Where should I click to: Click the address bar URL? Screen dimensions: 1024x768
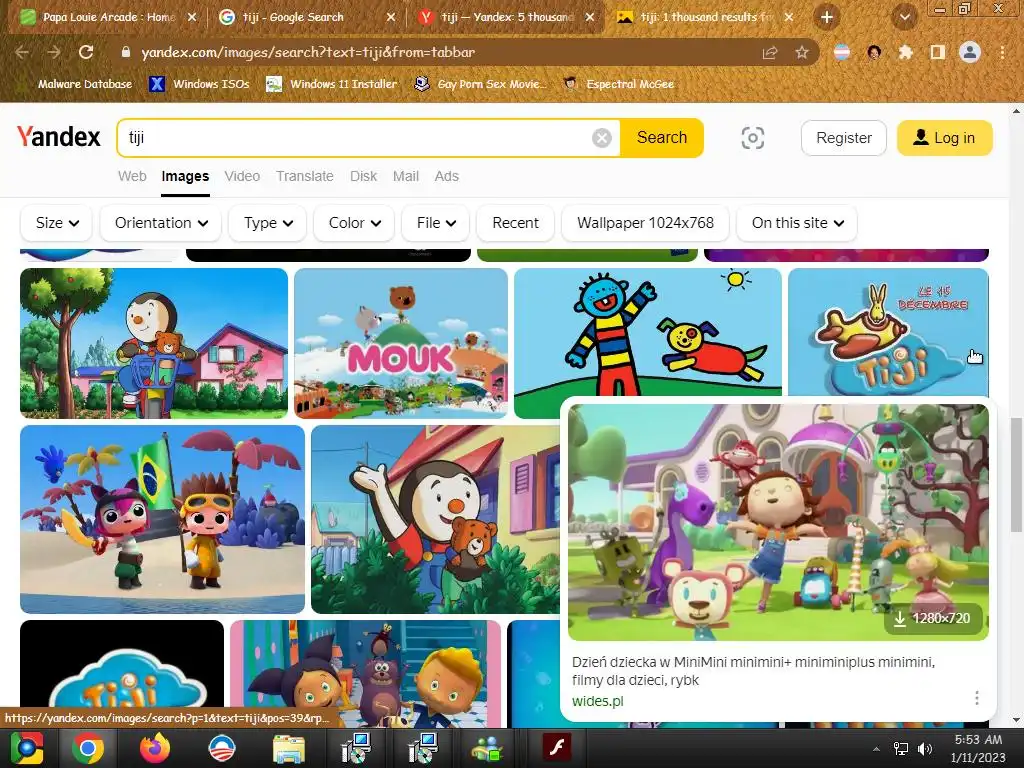pyautogui.click(x=308, y=52)
